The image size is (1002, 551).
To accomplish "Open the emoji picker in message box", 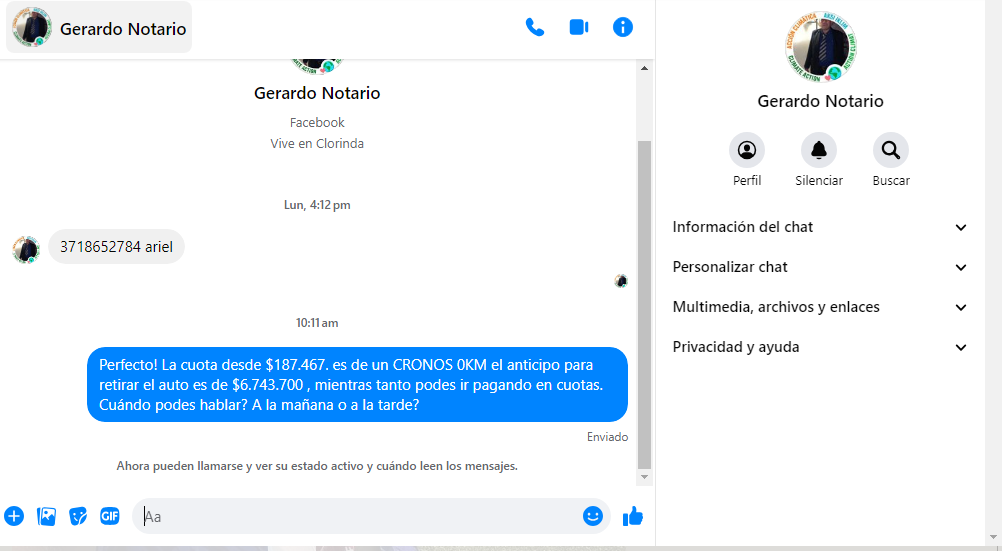I will pos(593,516).
